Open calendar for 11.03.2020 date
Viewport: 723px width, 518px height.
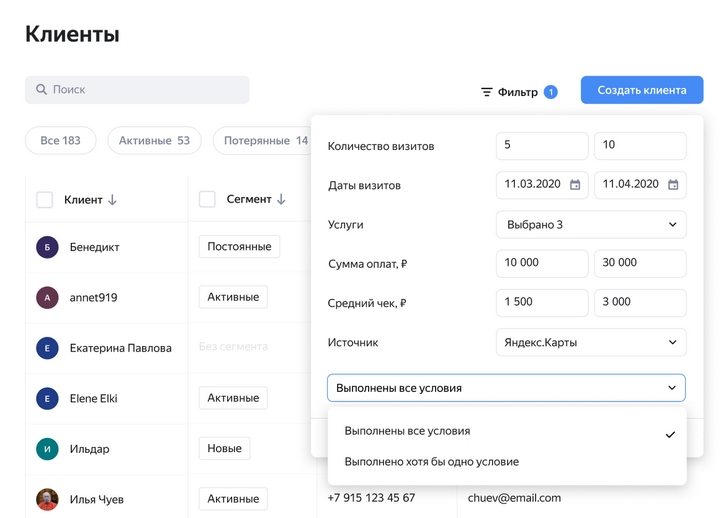click(x=575, y=185)
